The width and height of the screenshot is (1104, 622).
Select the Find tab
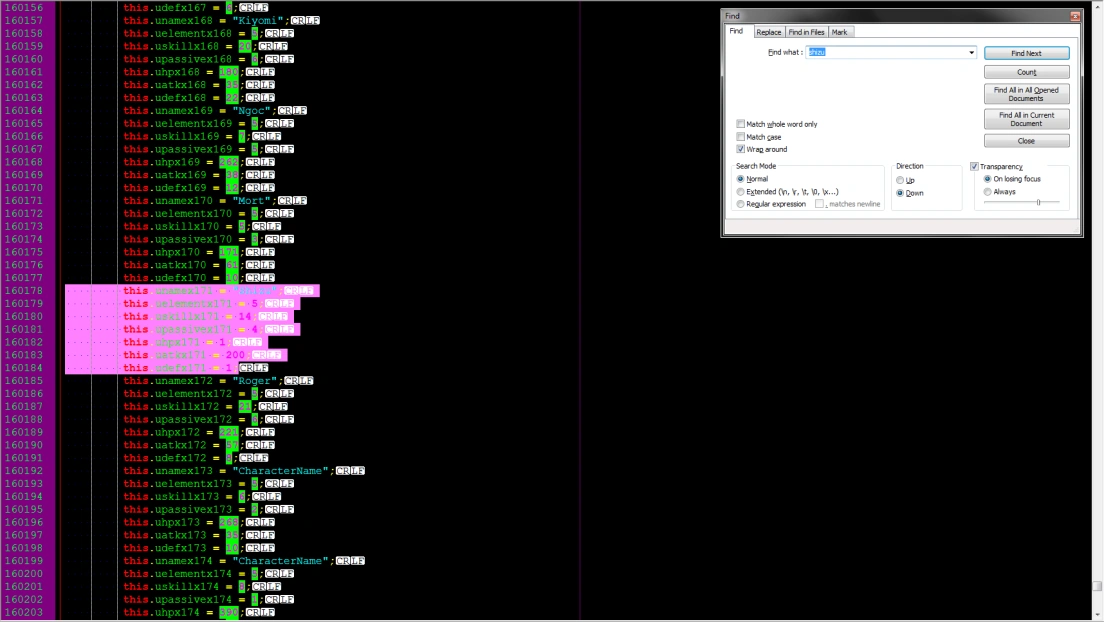coord(736,31)
